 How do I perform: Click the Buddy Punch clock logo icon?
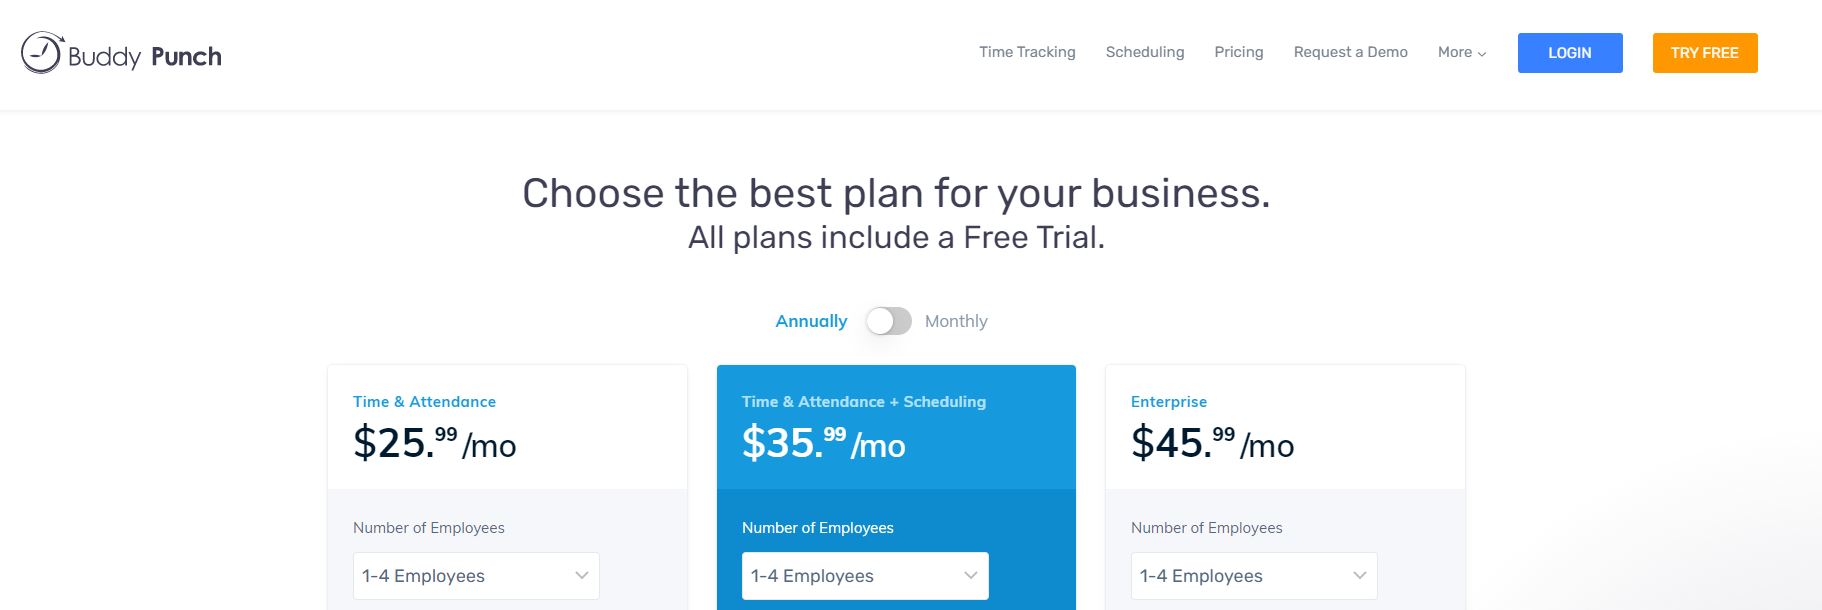(42, 53)
